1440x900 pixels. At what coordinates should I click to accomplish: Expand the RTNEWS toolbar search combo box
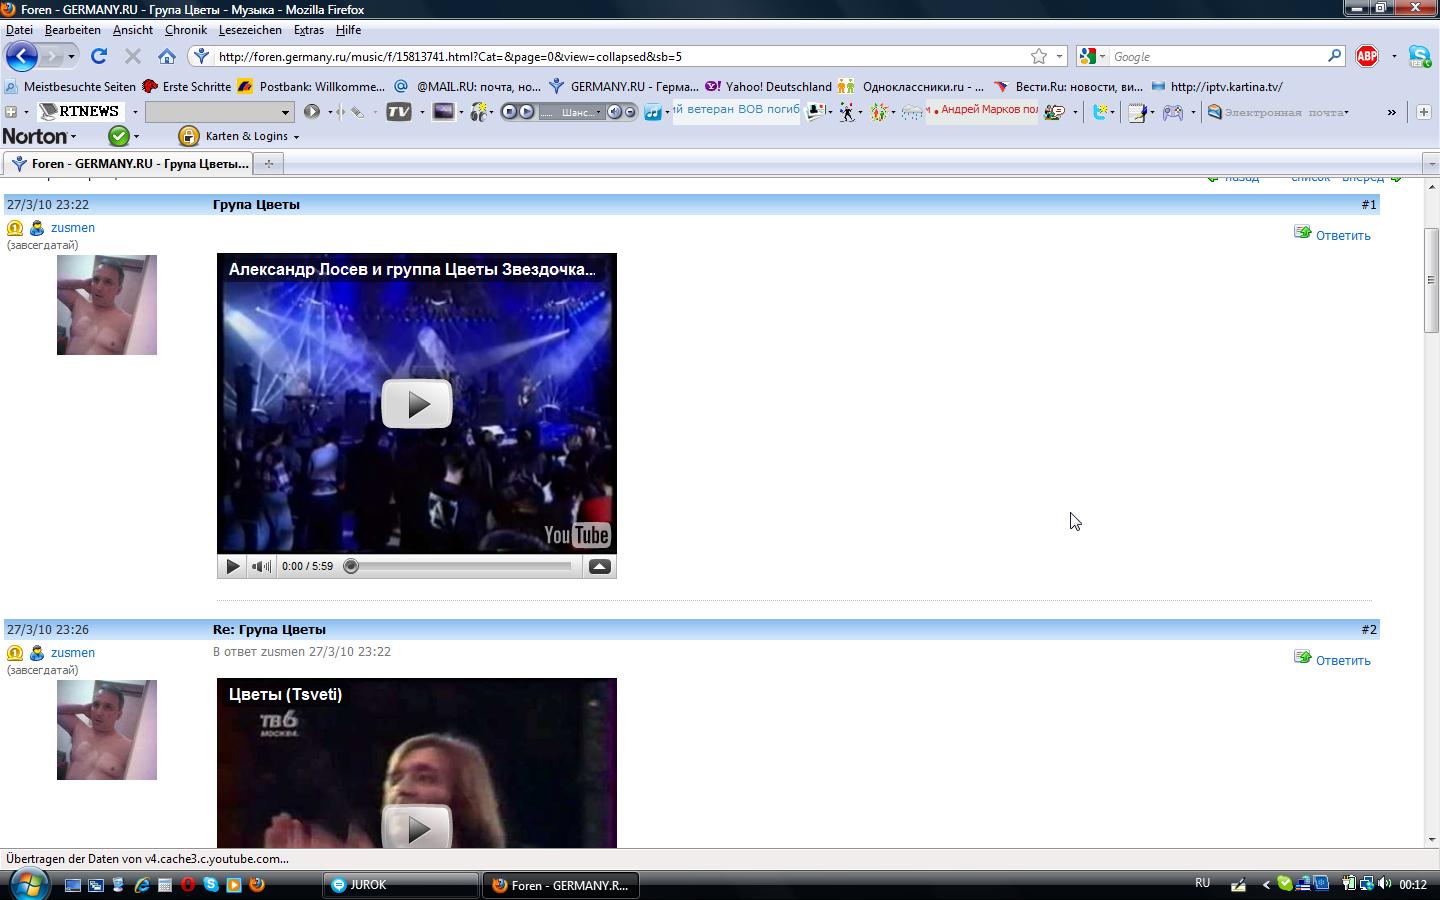click(285, 111)
